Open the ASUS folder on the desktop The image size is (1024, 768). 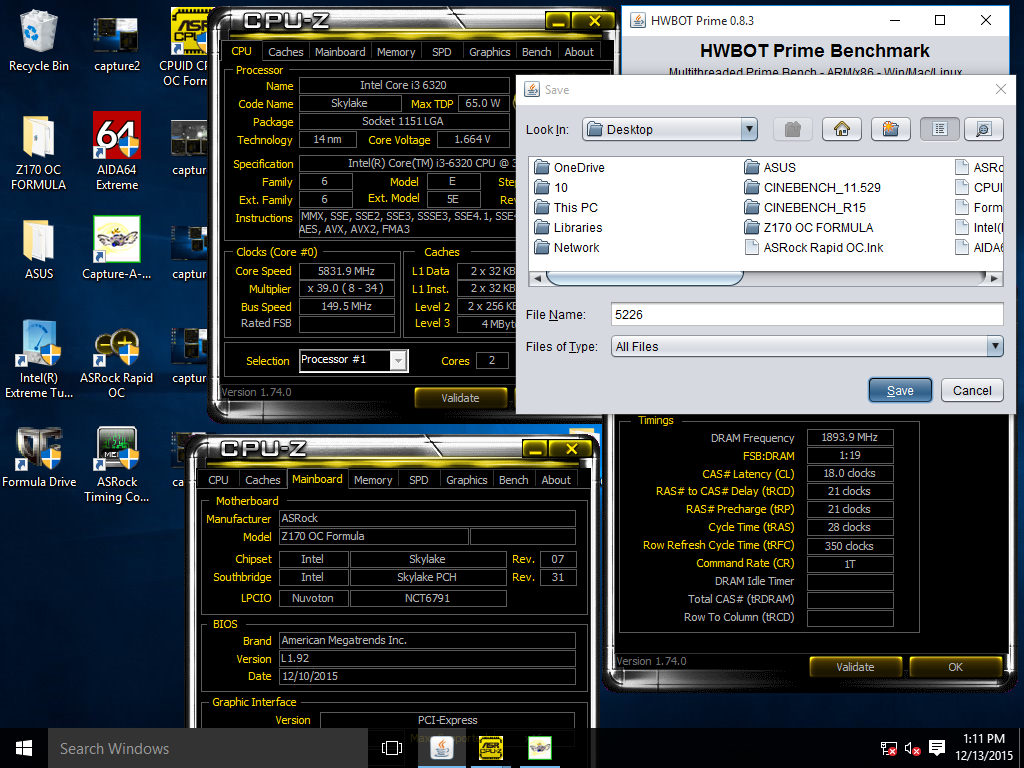[39, 249]
